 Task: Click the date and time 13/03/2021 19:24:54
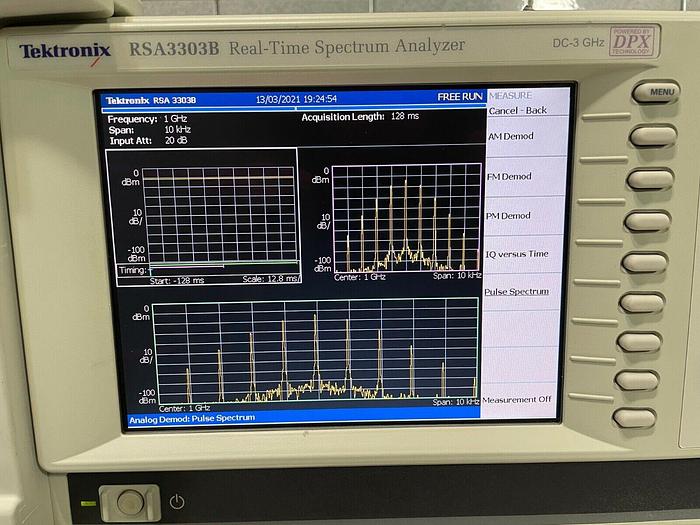[x=296, y=99]
